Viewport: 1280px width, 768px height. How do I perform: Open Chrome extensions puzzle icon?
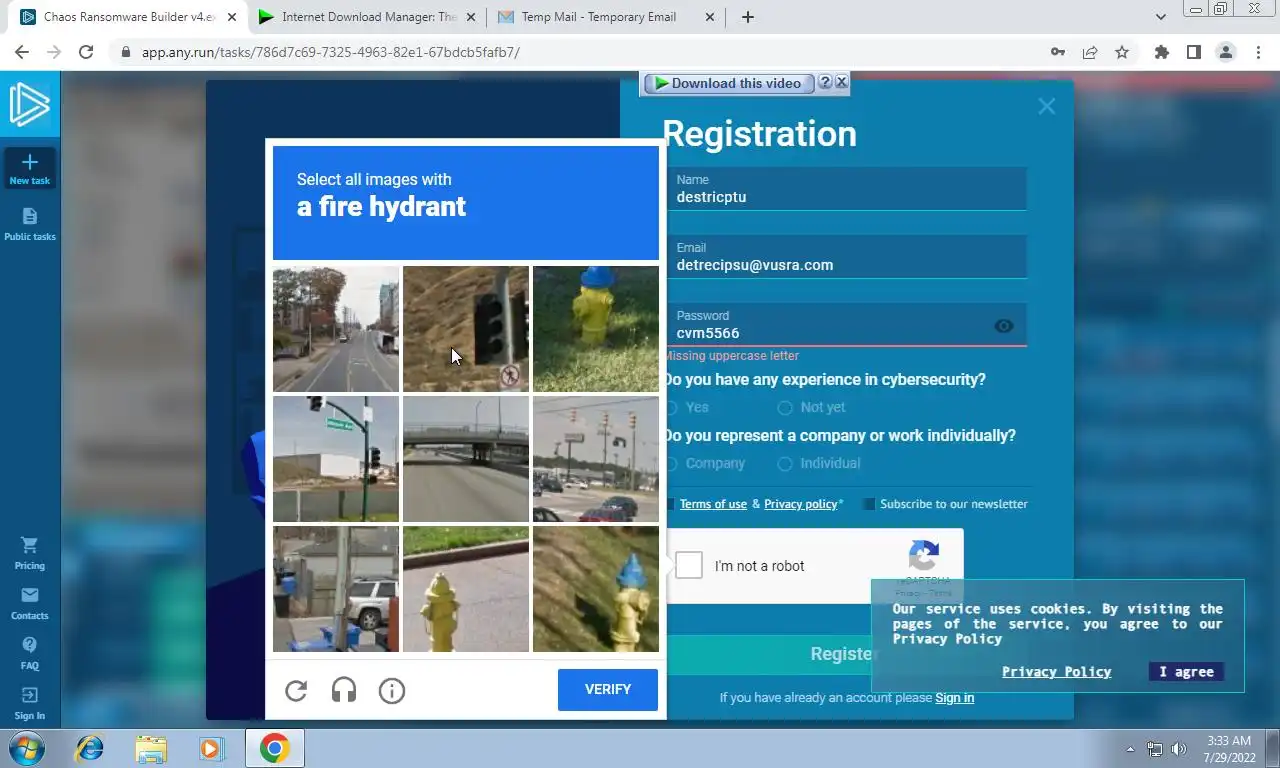pyautogui.click(x=1161, y=52)
